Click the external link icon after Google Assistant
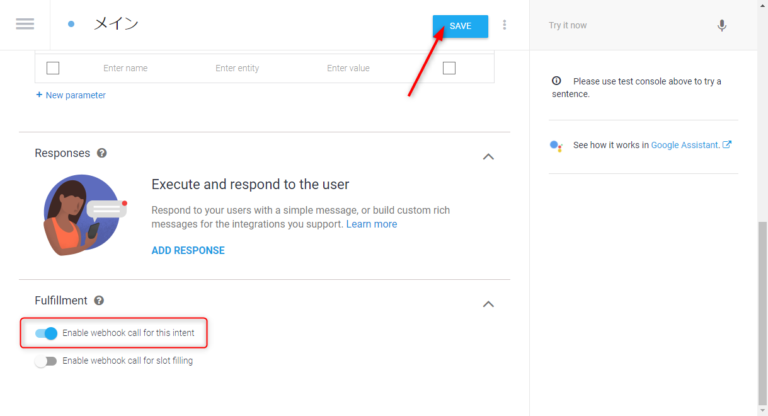 tap(727, 144)
